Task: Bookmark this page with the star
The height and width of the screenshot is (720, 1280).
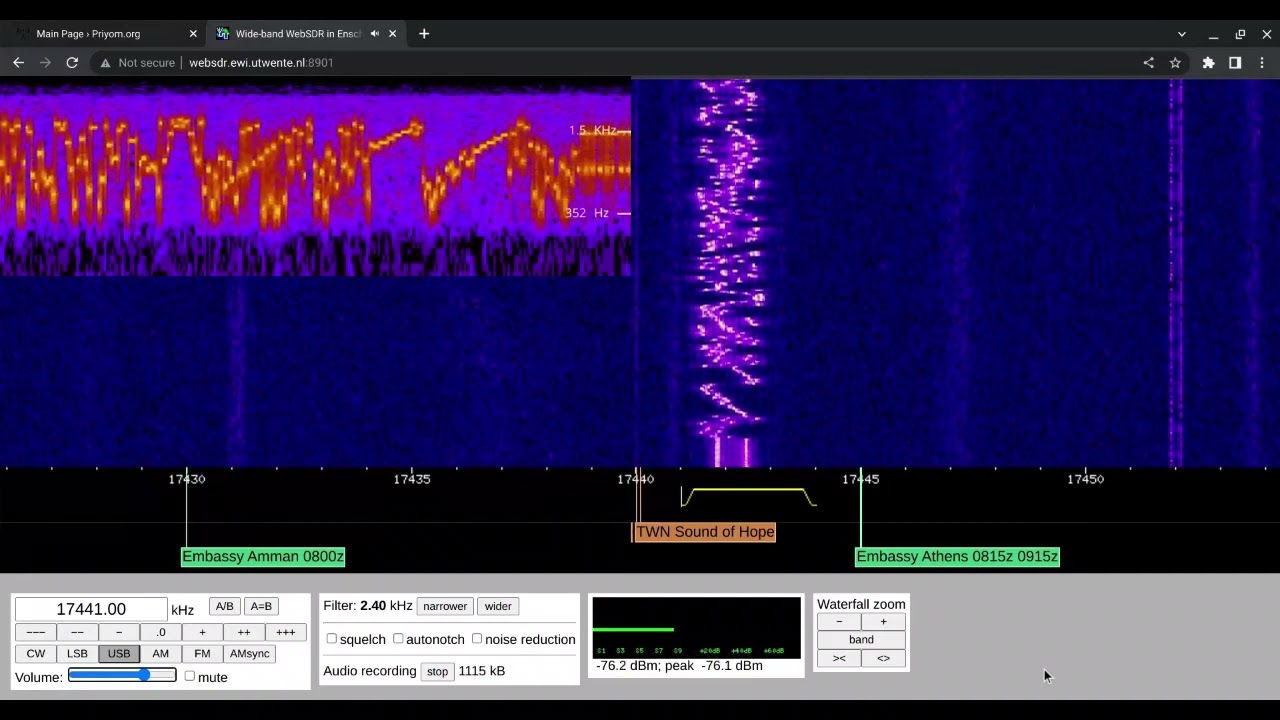Action: pos(1175,62)
